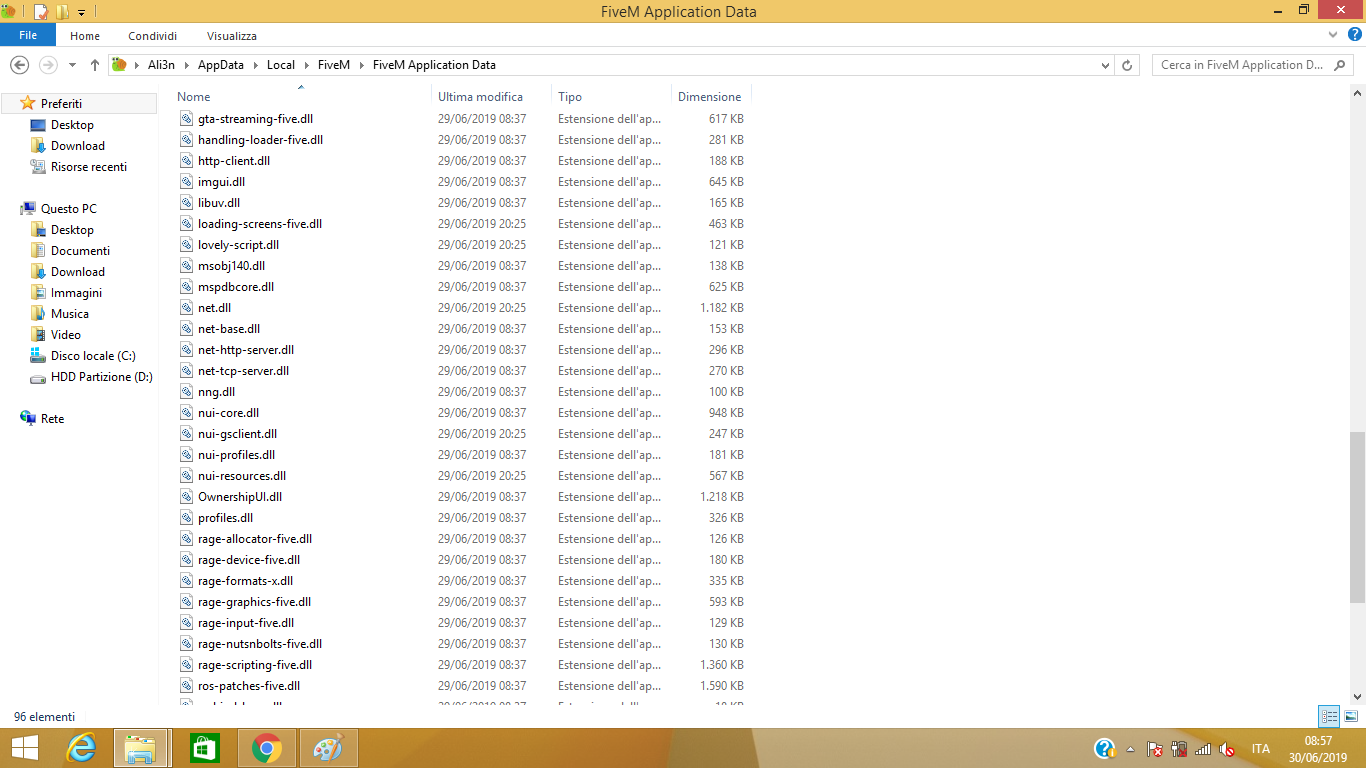Select Risorse recenti in sidebar
The image size is (1366, 768).
(x=89, y=167)
